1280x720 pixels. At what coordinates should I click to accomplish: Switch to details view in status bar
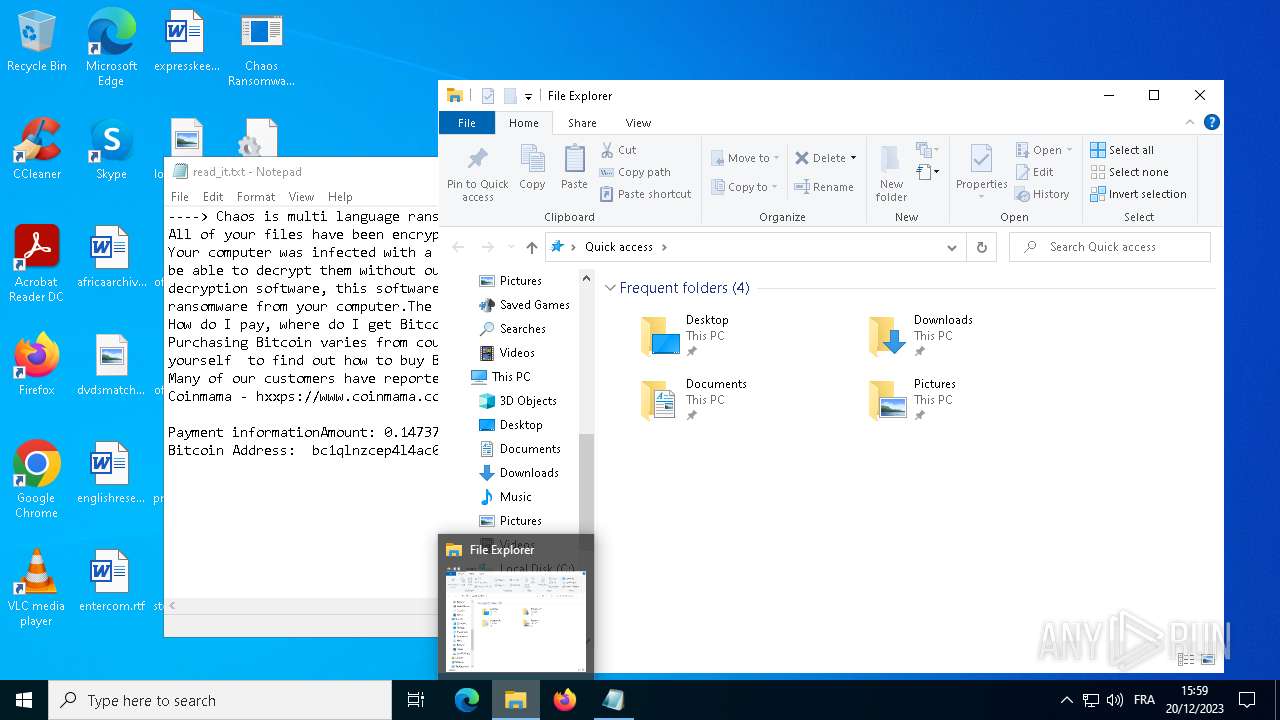[1186, 659]
